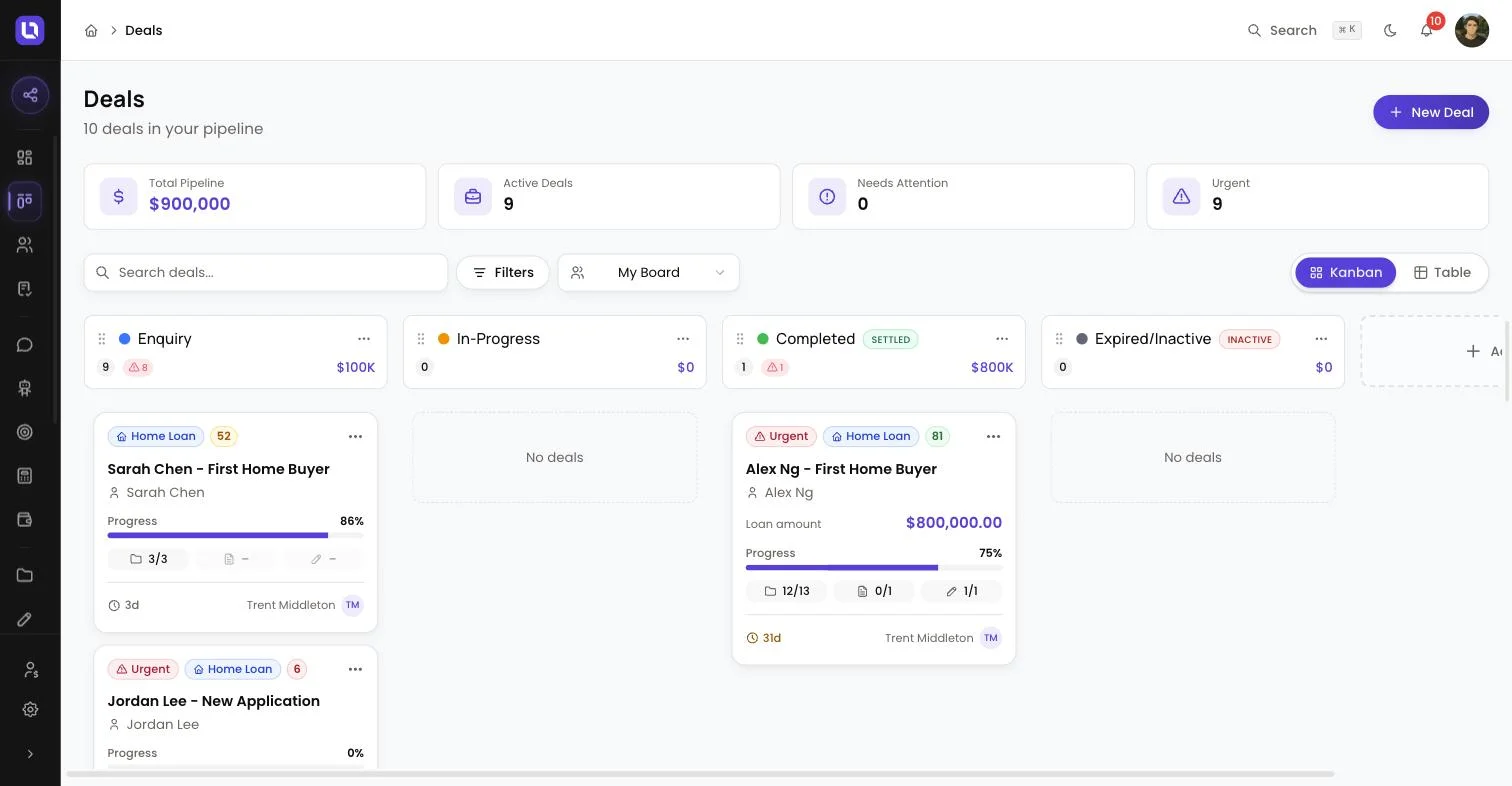Click Alex Ng deal progress bar
This screenshot has width=1512, height=786.
[x=873, y=568]
